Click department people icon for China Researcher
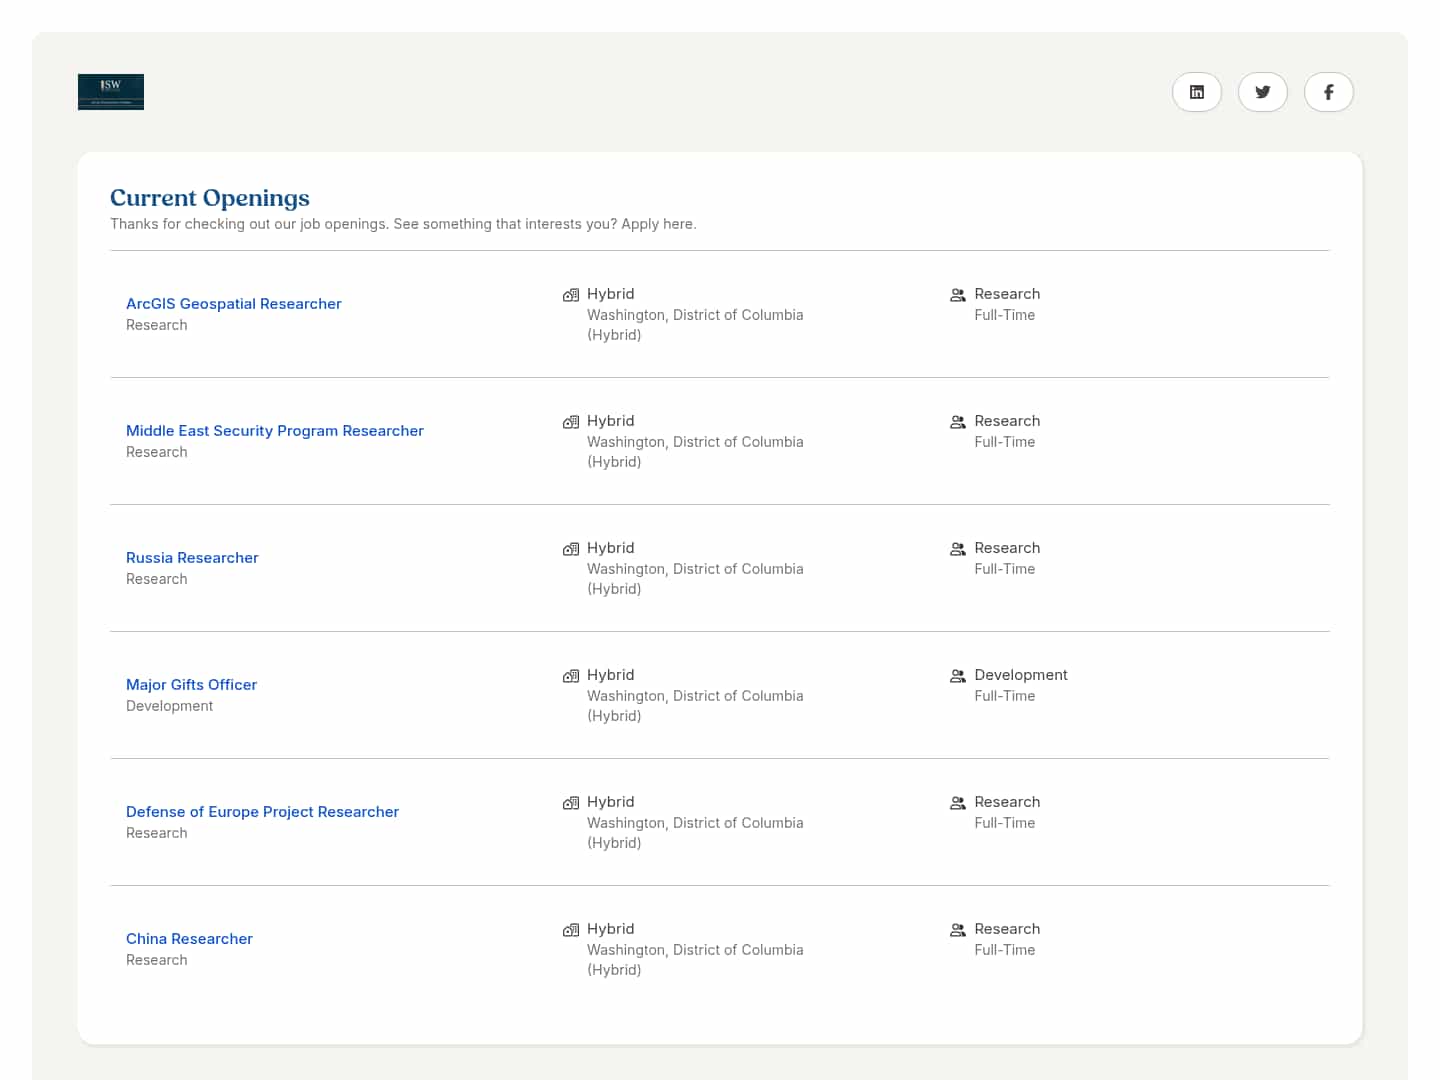 click(957, 930)
